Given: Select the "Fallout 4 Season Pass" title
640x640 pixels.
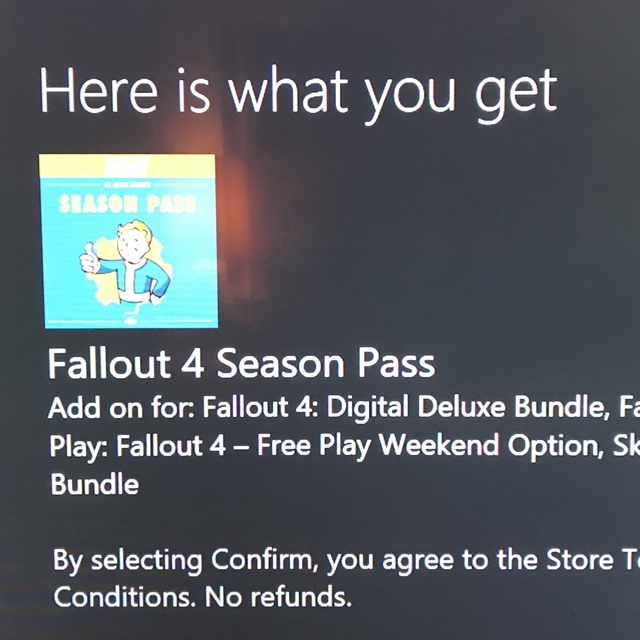Looking at the screenshot, I should pyautogui.click(x=242, y=364).
